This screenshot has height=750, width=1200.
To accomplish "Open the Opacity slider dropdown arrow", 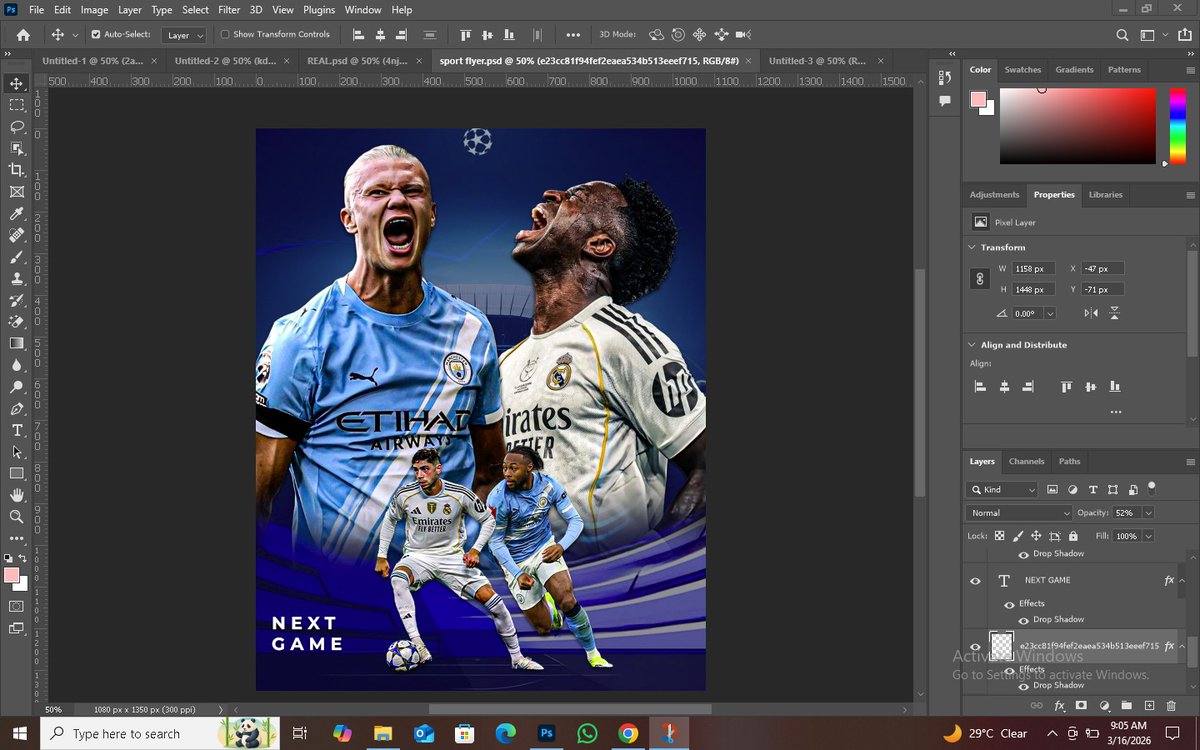I will click(x=1148, y=513).
